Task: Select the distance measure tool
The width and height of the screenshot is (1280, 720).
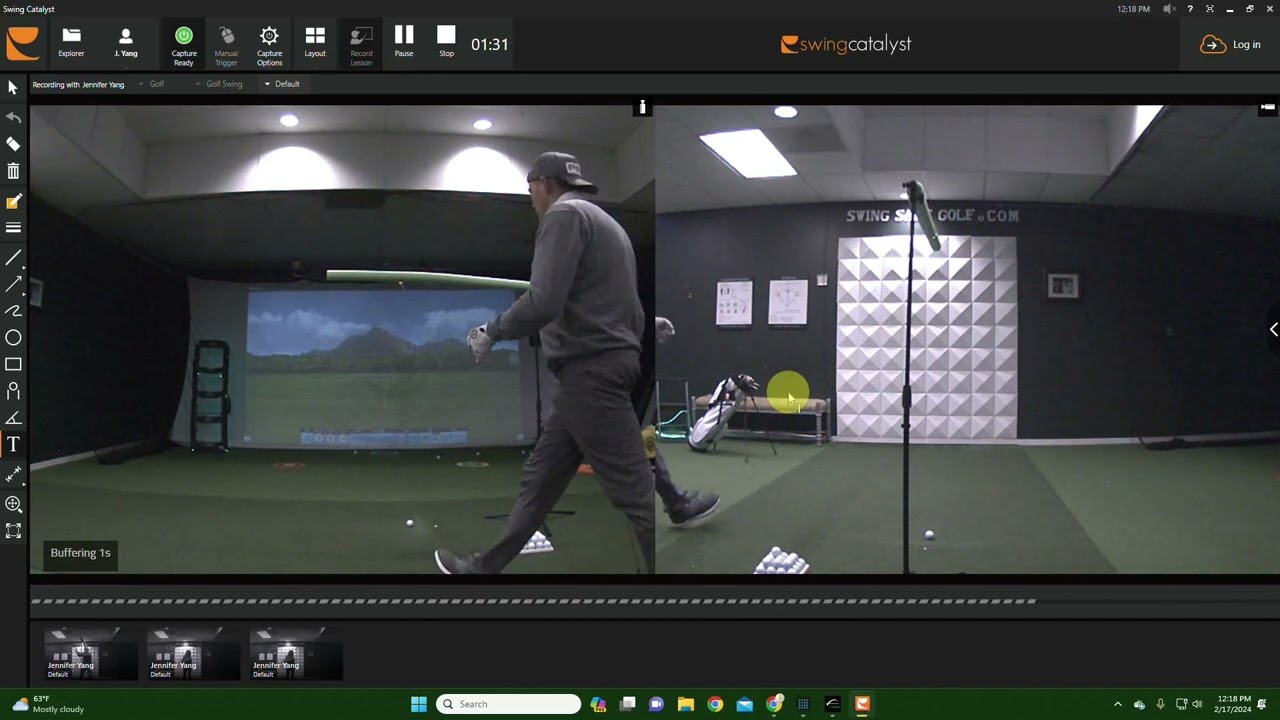Action: 13,473
